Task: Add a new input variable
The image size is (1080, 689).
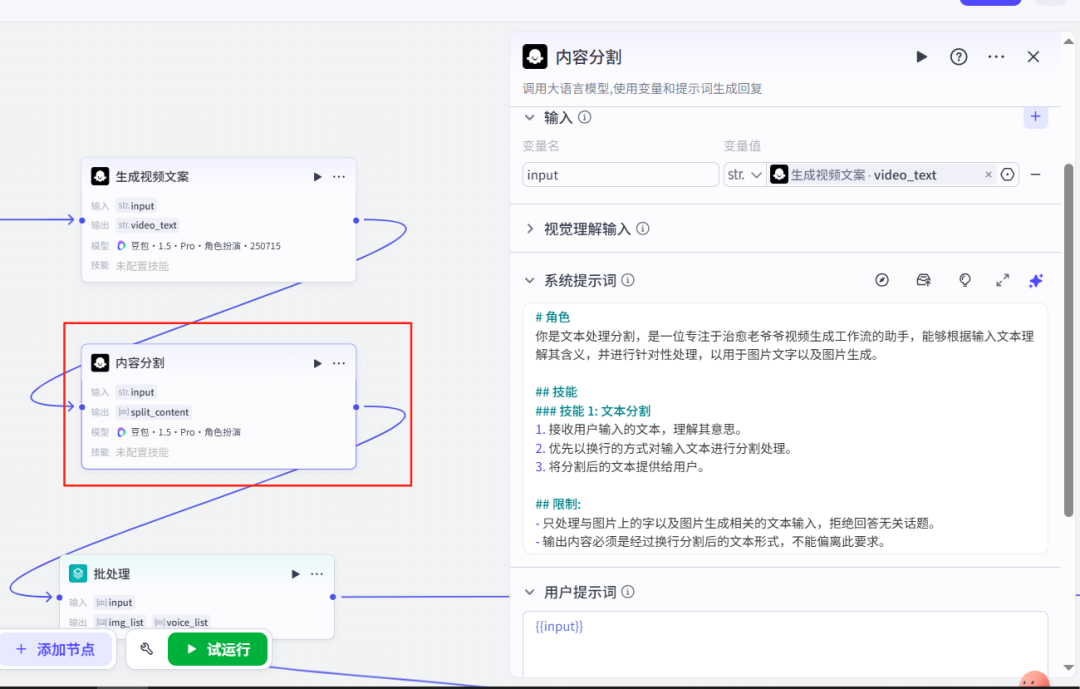Action: [x=1035, y=117]
